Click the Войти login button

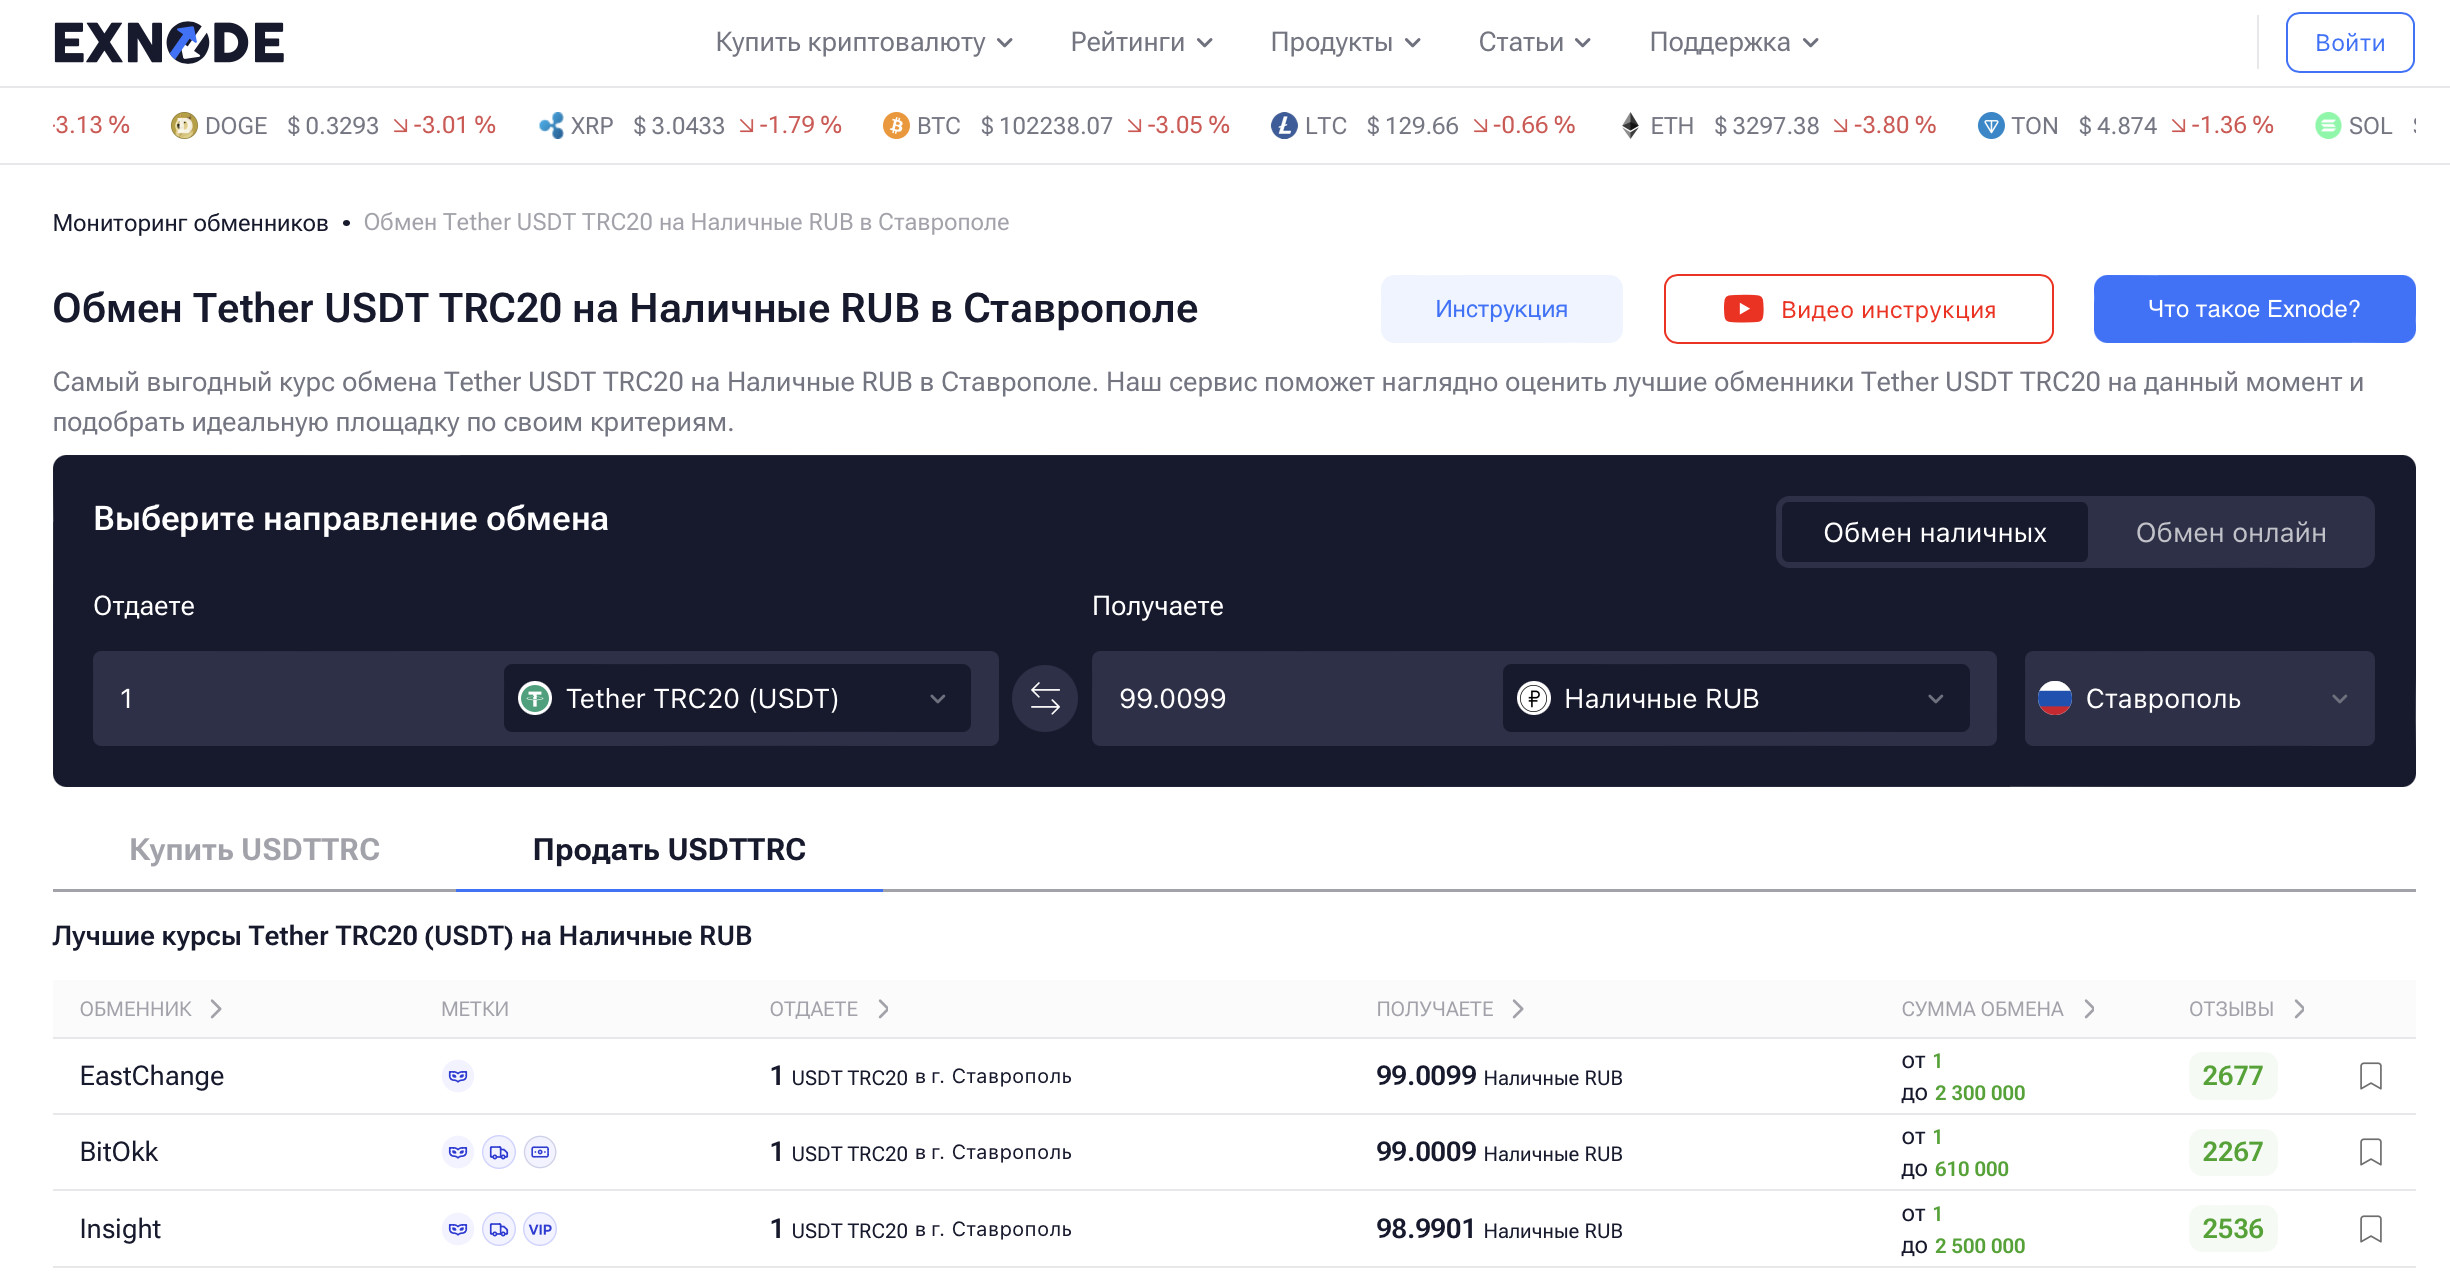tap(2349, 42)
